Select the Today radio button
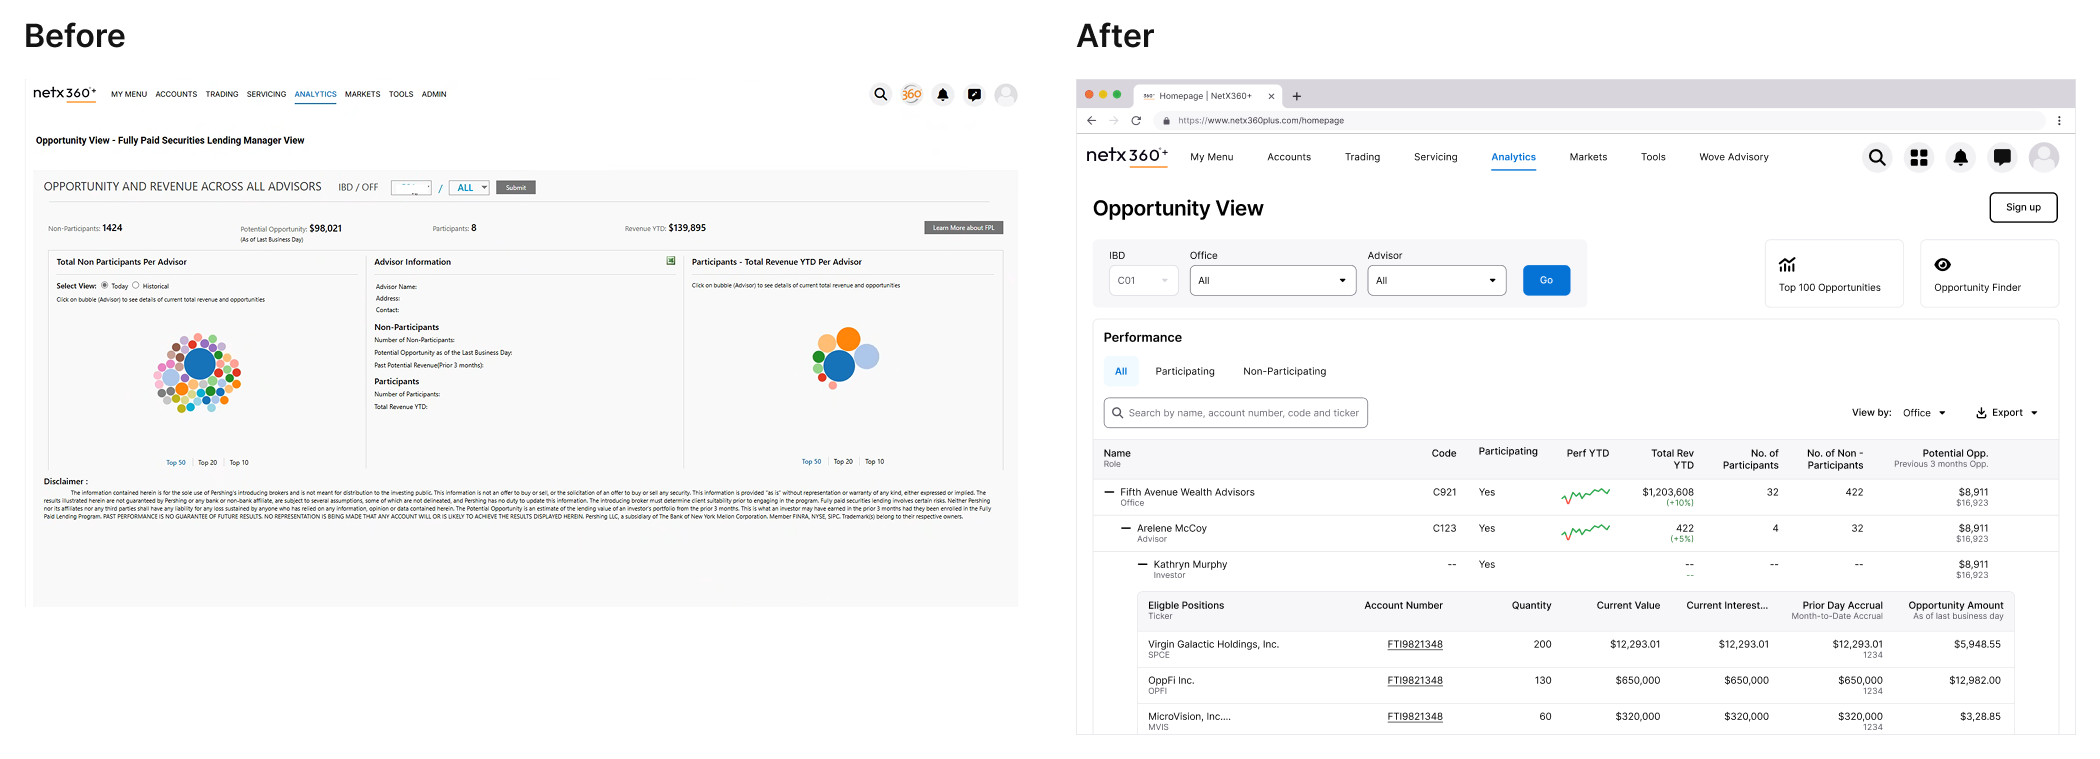This screenshot has height=759, width=2100. tap(105, 286)
